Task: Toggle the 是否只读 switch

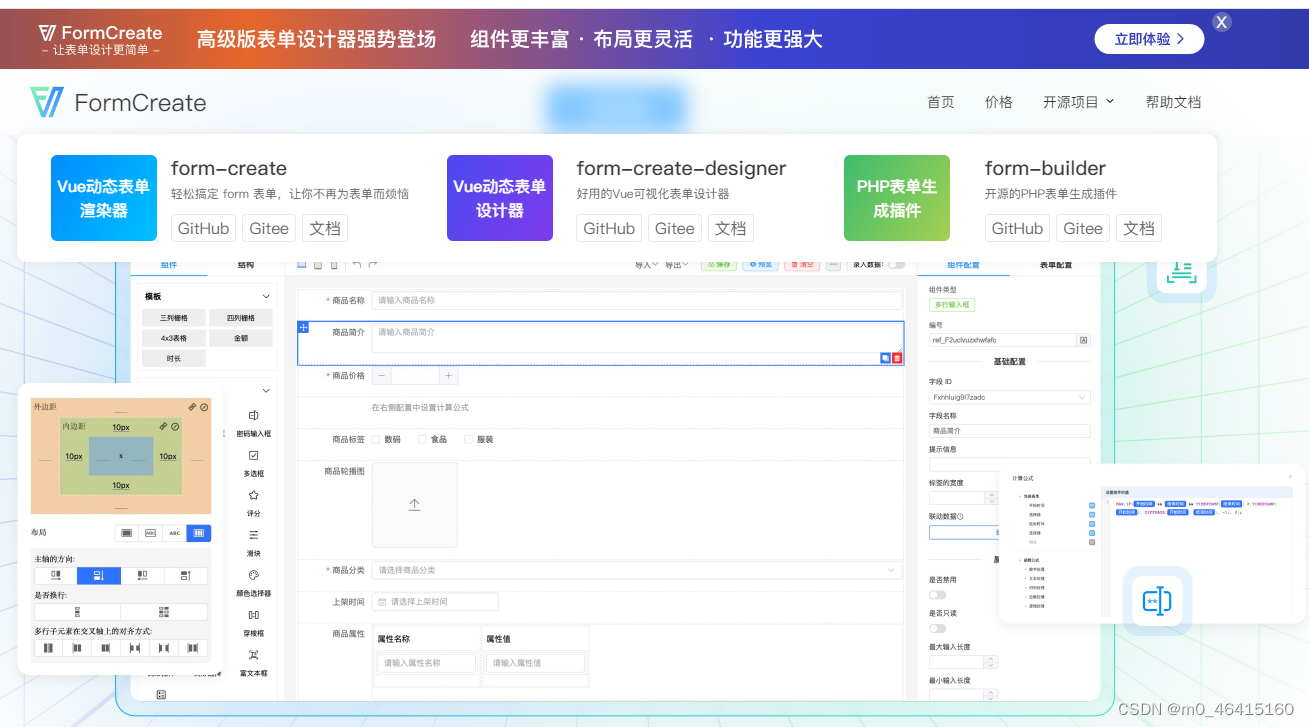Action: (938, 629)
